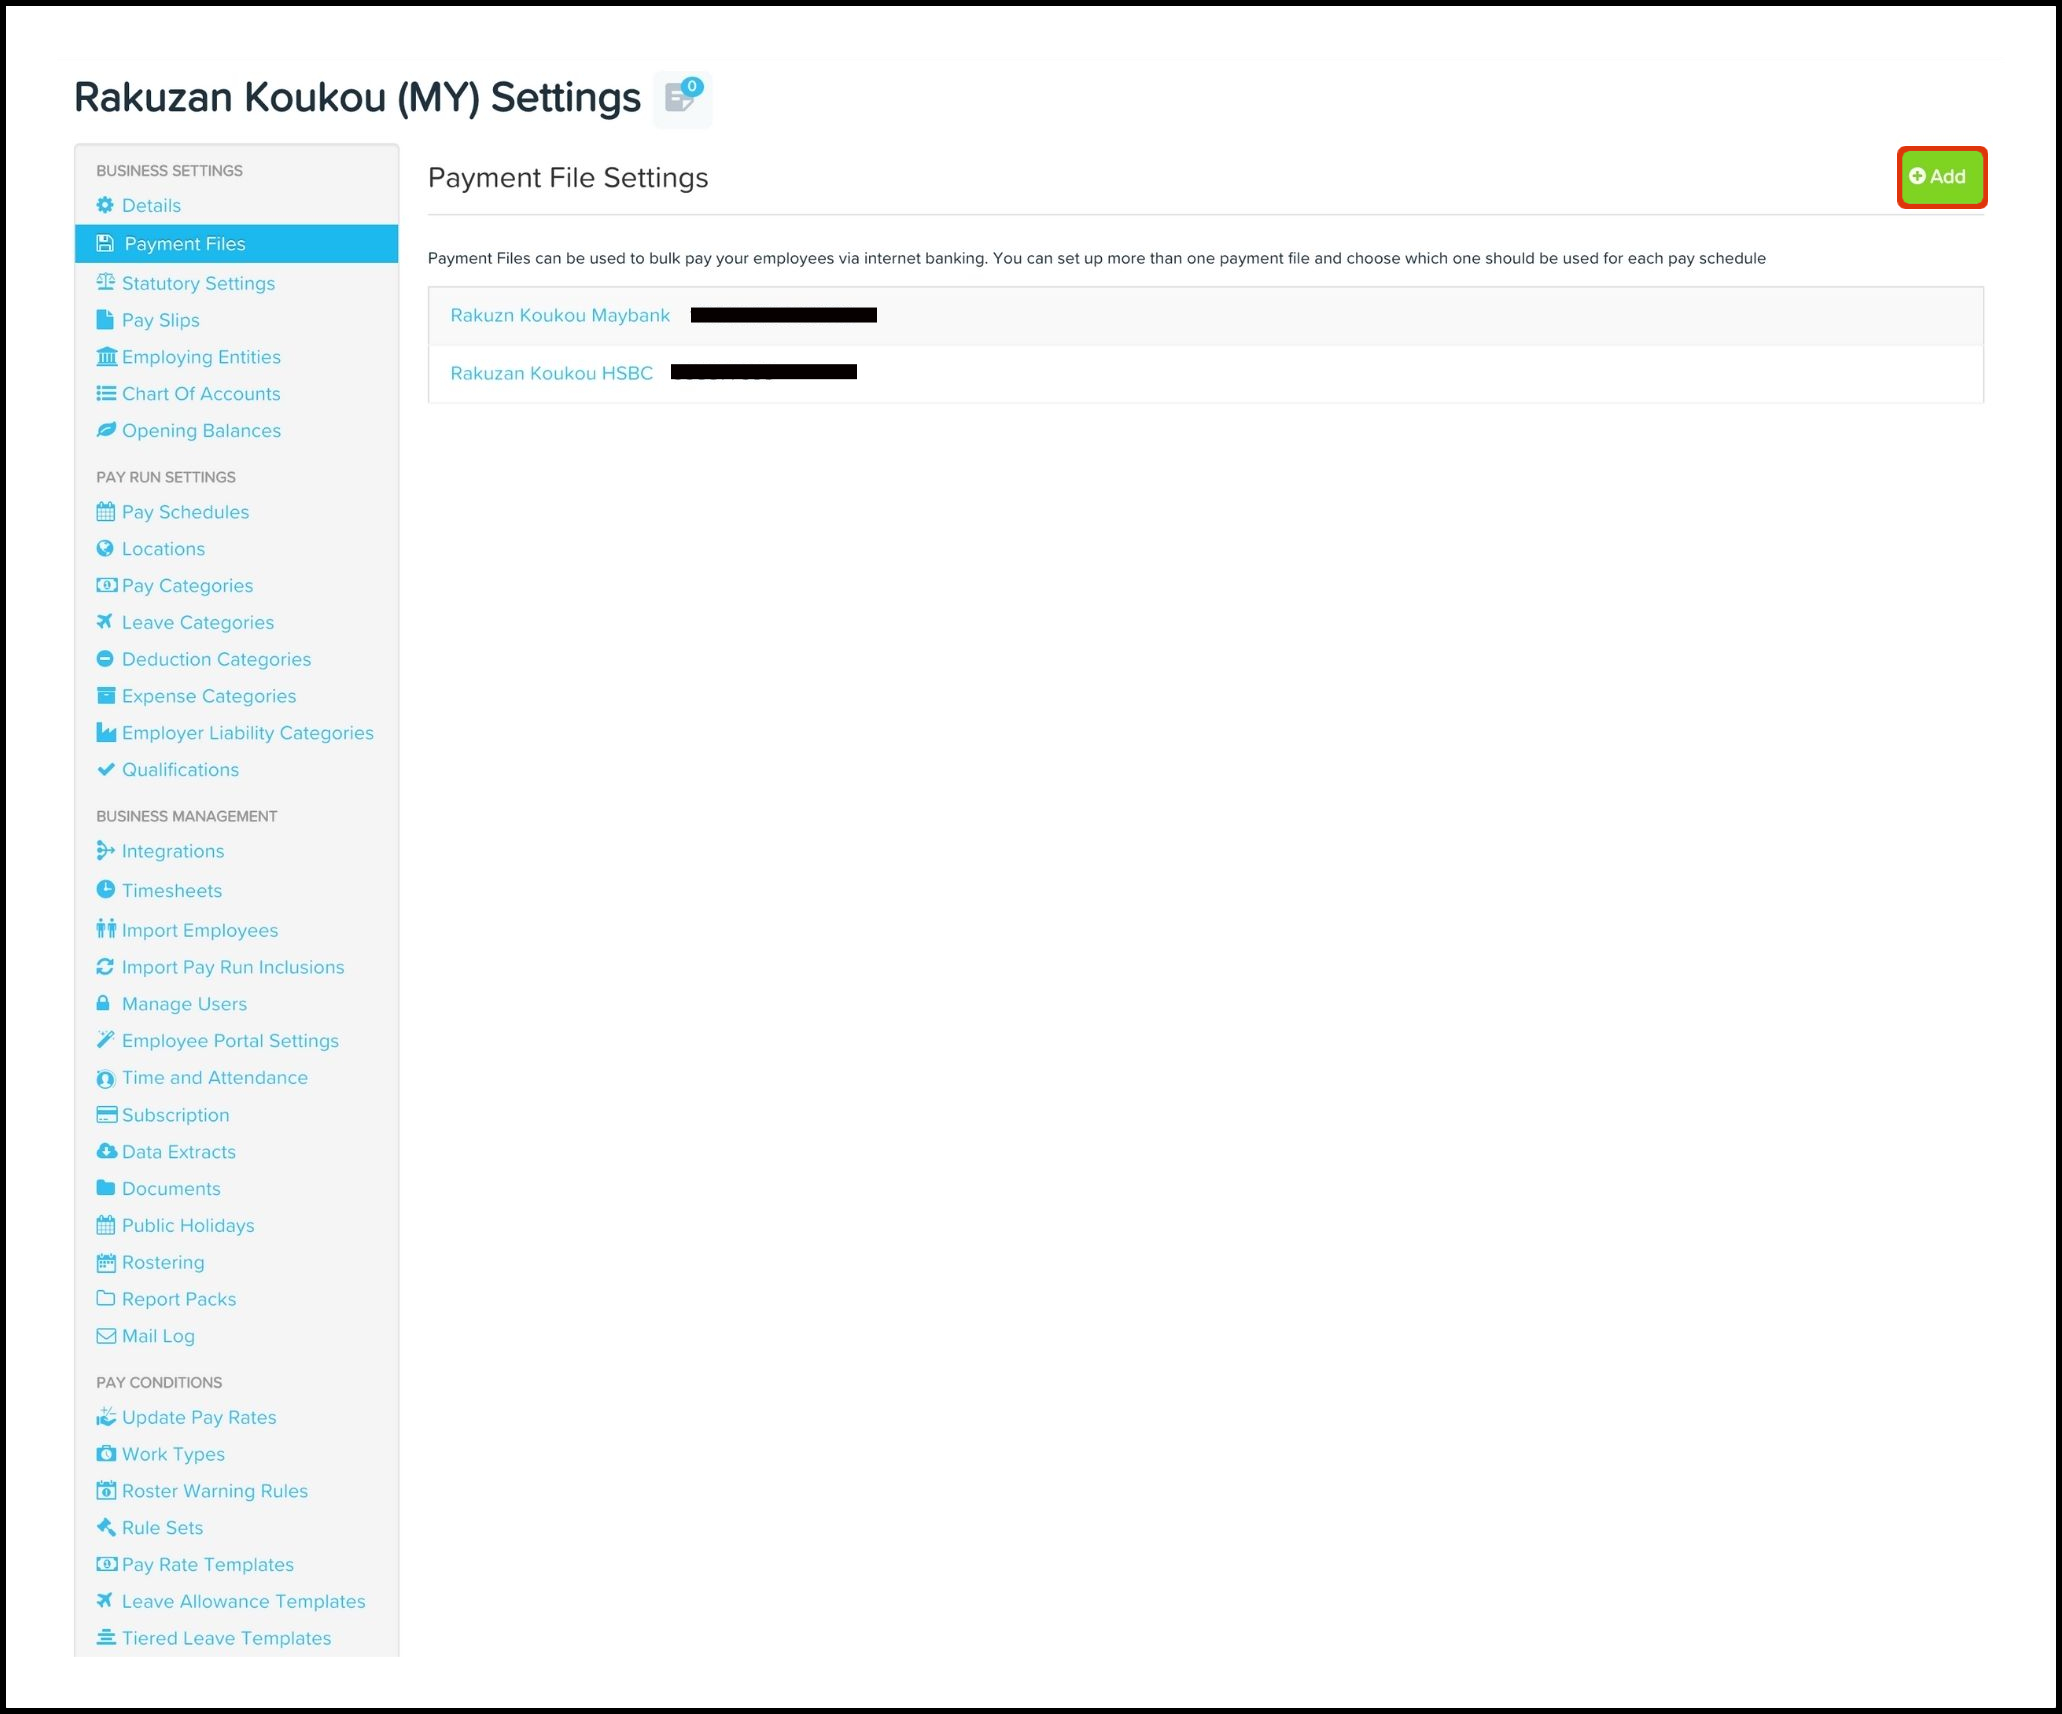This screenshot has height=1714, width=2062.
Task: Click the envelope icon next to Mail Log
Action: pyautogui.click(x=106, y=1336)
